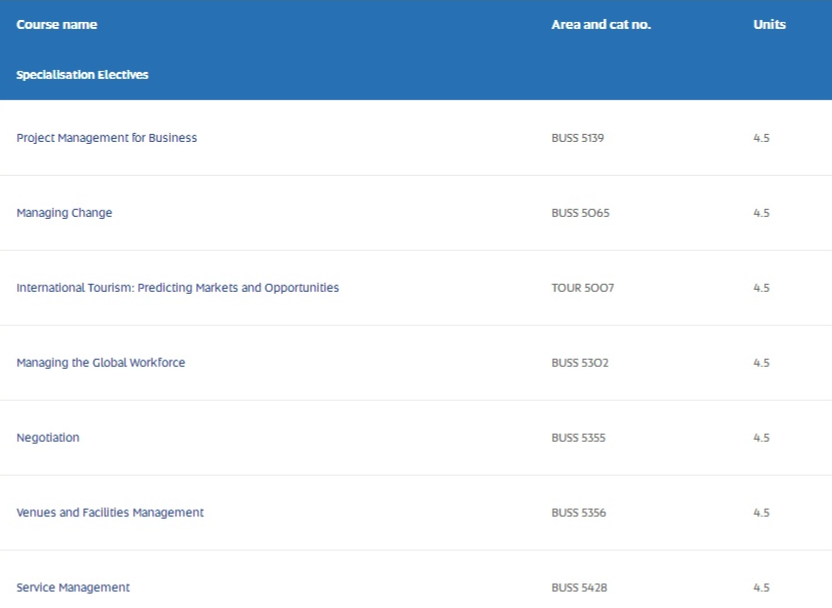Click the Negotiation course link
Viewport: 832px width, 608px height.
click(48, 438)
